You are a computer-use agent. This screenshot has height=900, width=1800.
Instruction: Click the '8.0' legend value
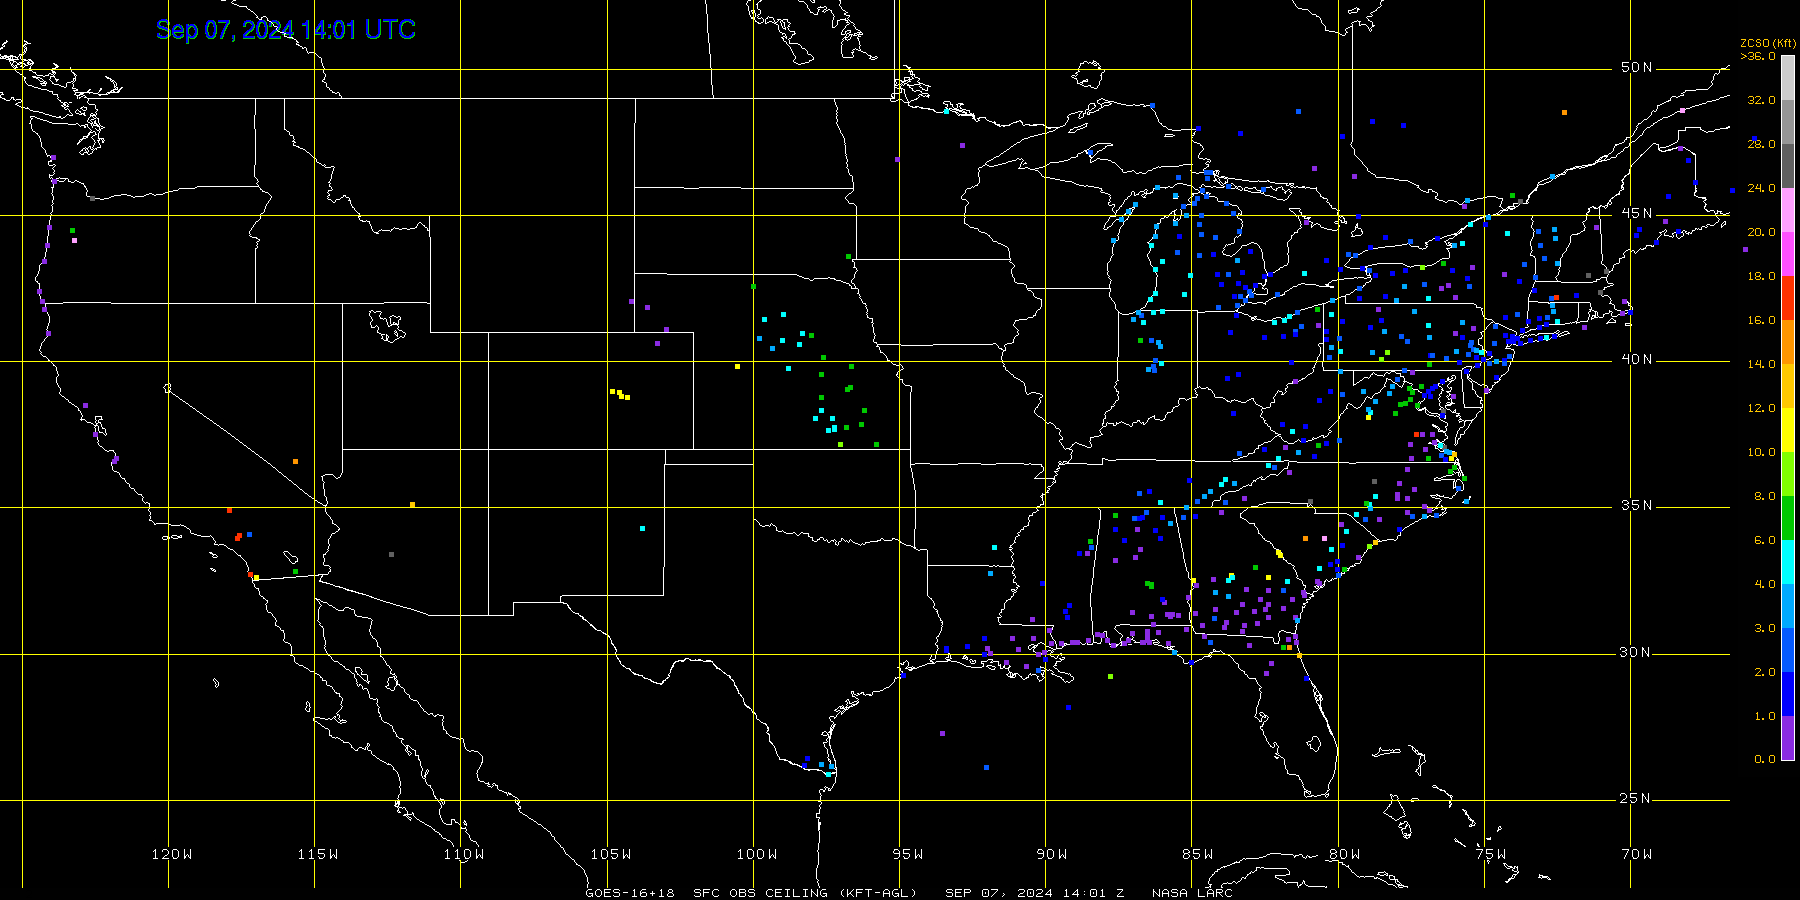click(x=1765, y=496)
